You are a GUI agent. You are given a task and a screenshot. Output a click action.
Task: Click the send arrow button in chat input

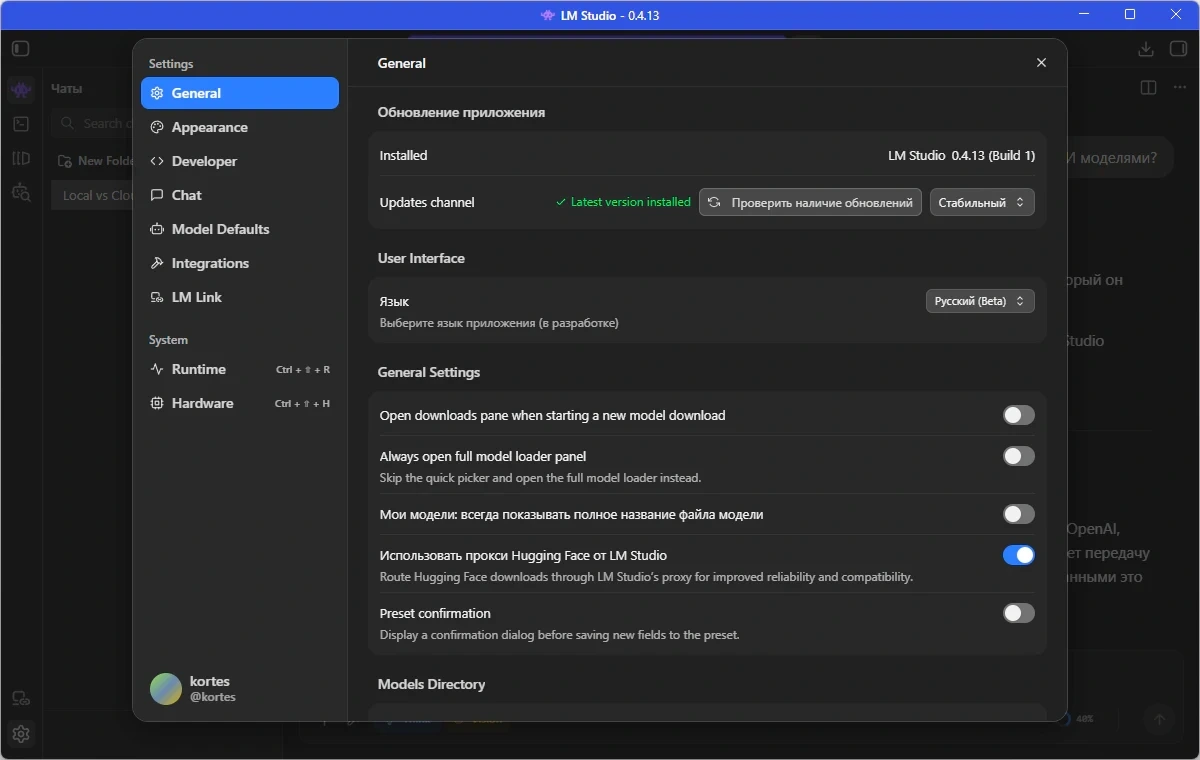(x=1160, y=719)
